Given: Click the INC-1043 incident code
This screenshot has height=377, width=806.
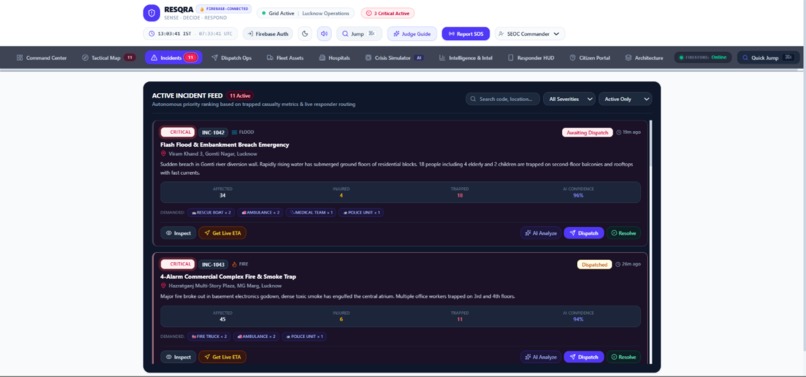Looking at the screenshot, I should pyautogui.click(x=213, y=264).
